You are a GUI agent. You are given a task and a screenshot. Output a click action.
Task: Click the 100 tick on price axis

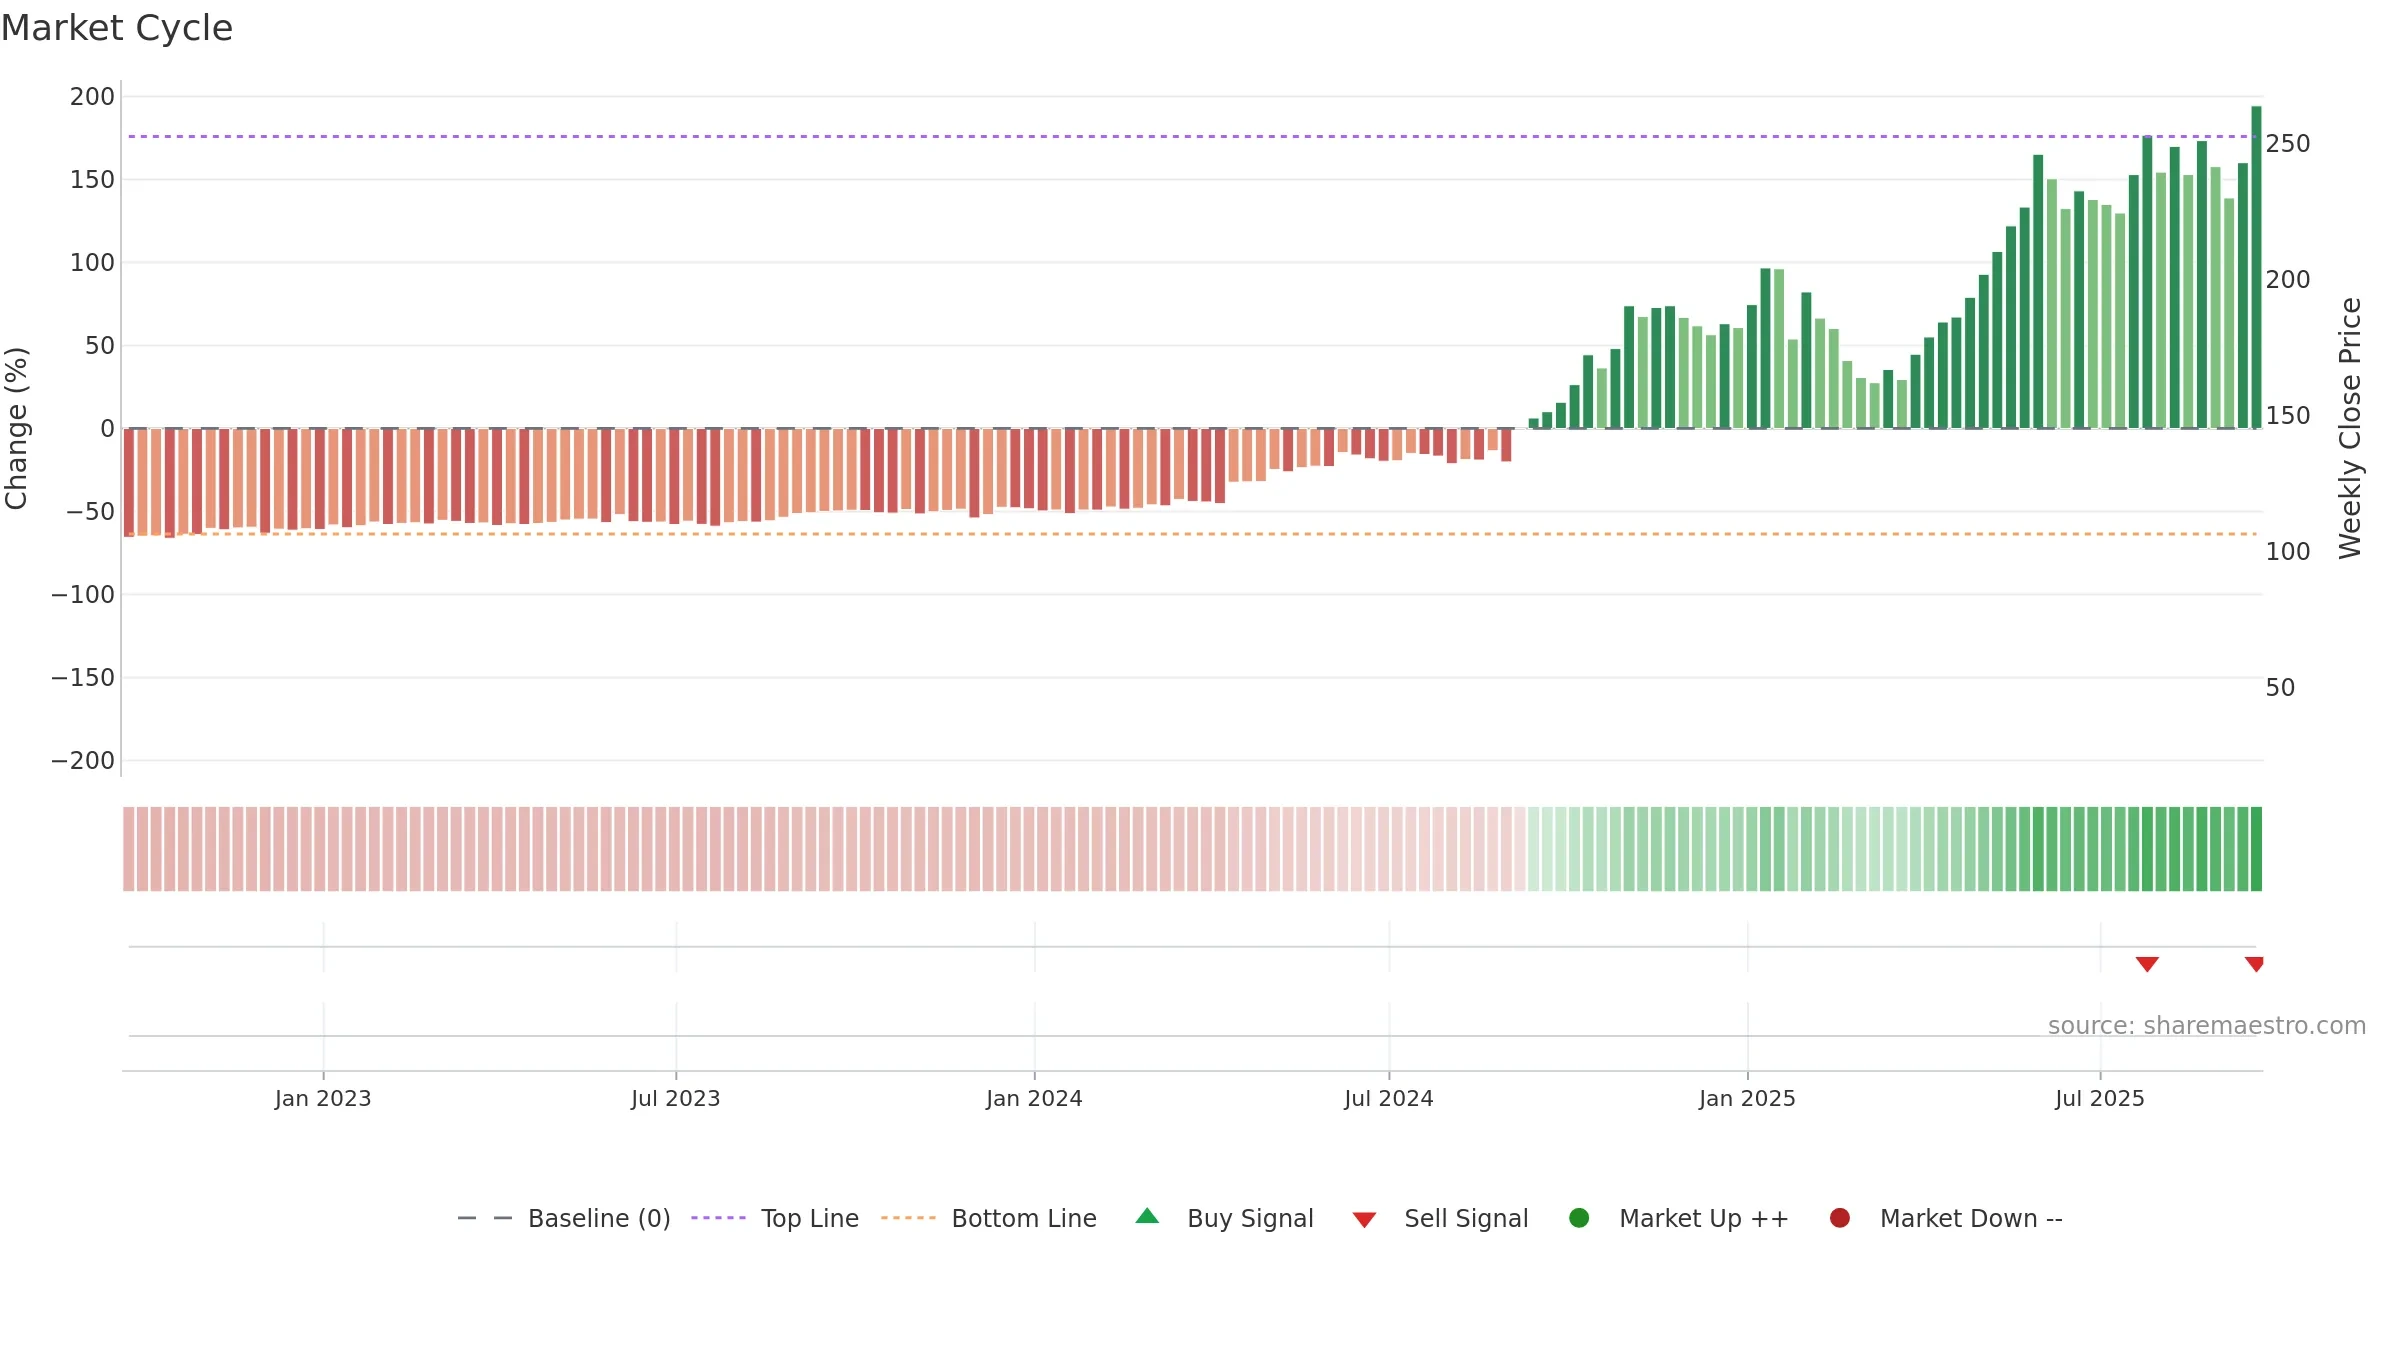(x=2288, y=552)
